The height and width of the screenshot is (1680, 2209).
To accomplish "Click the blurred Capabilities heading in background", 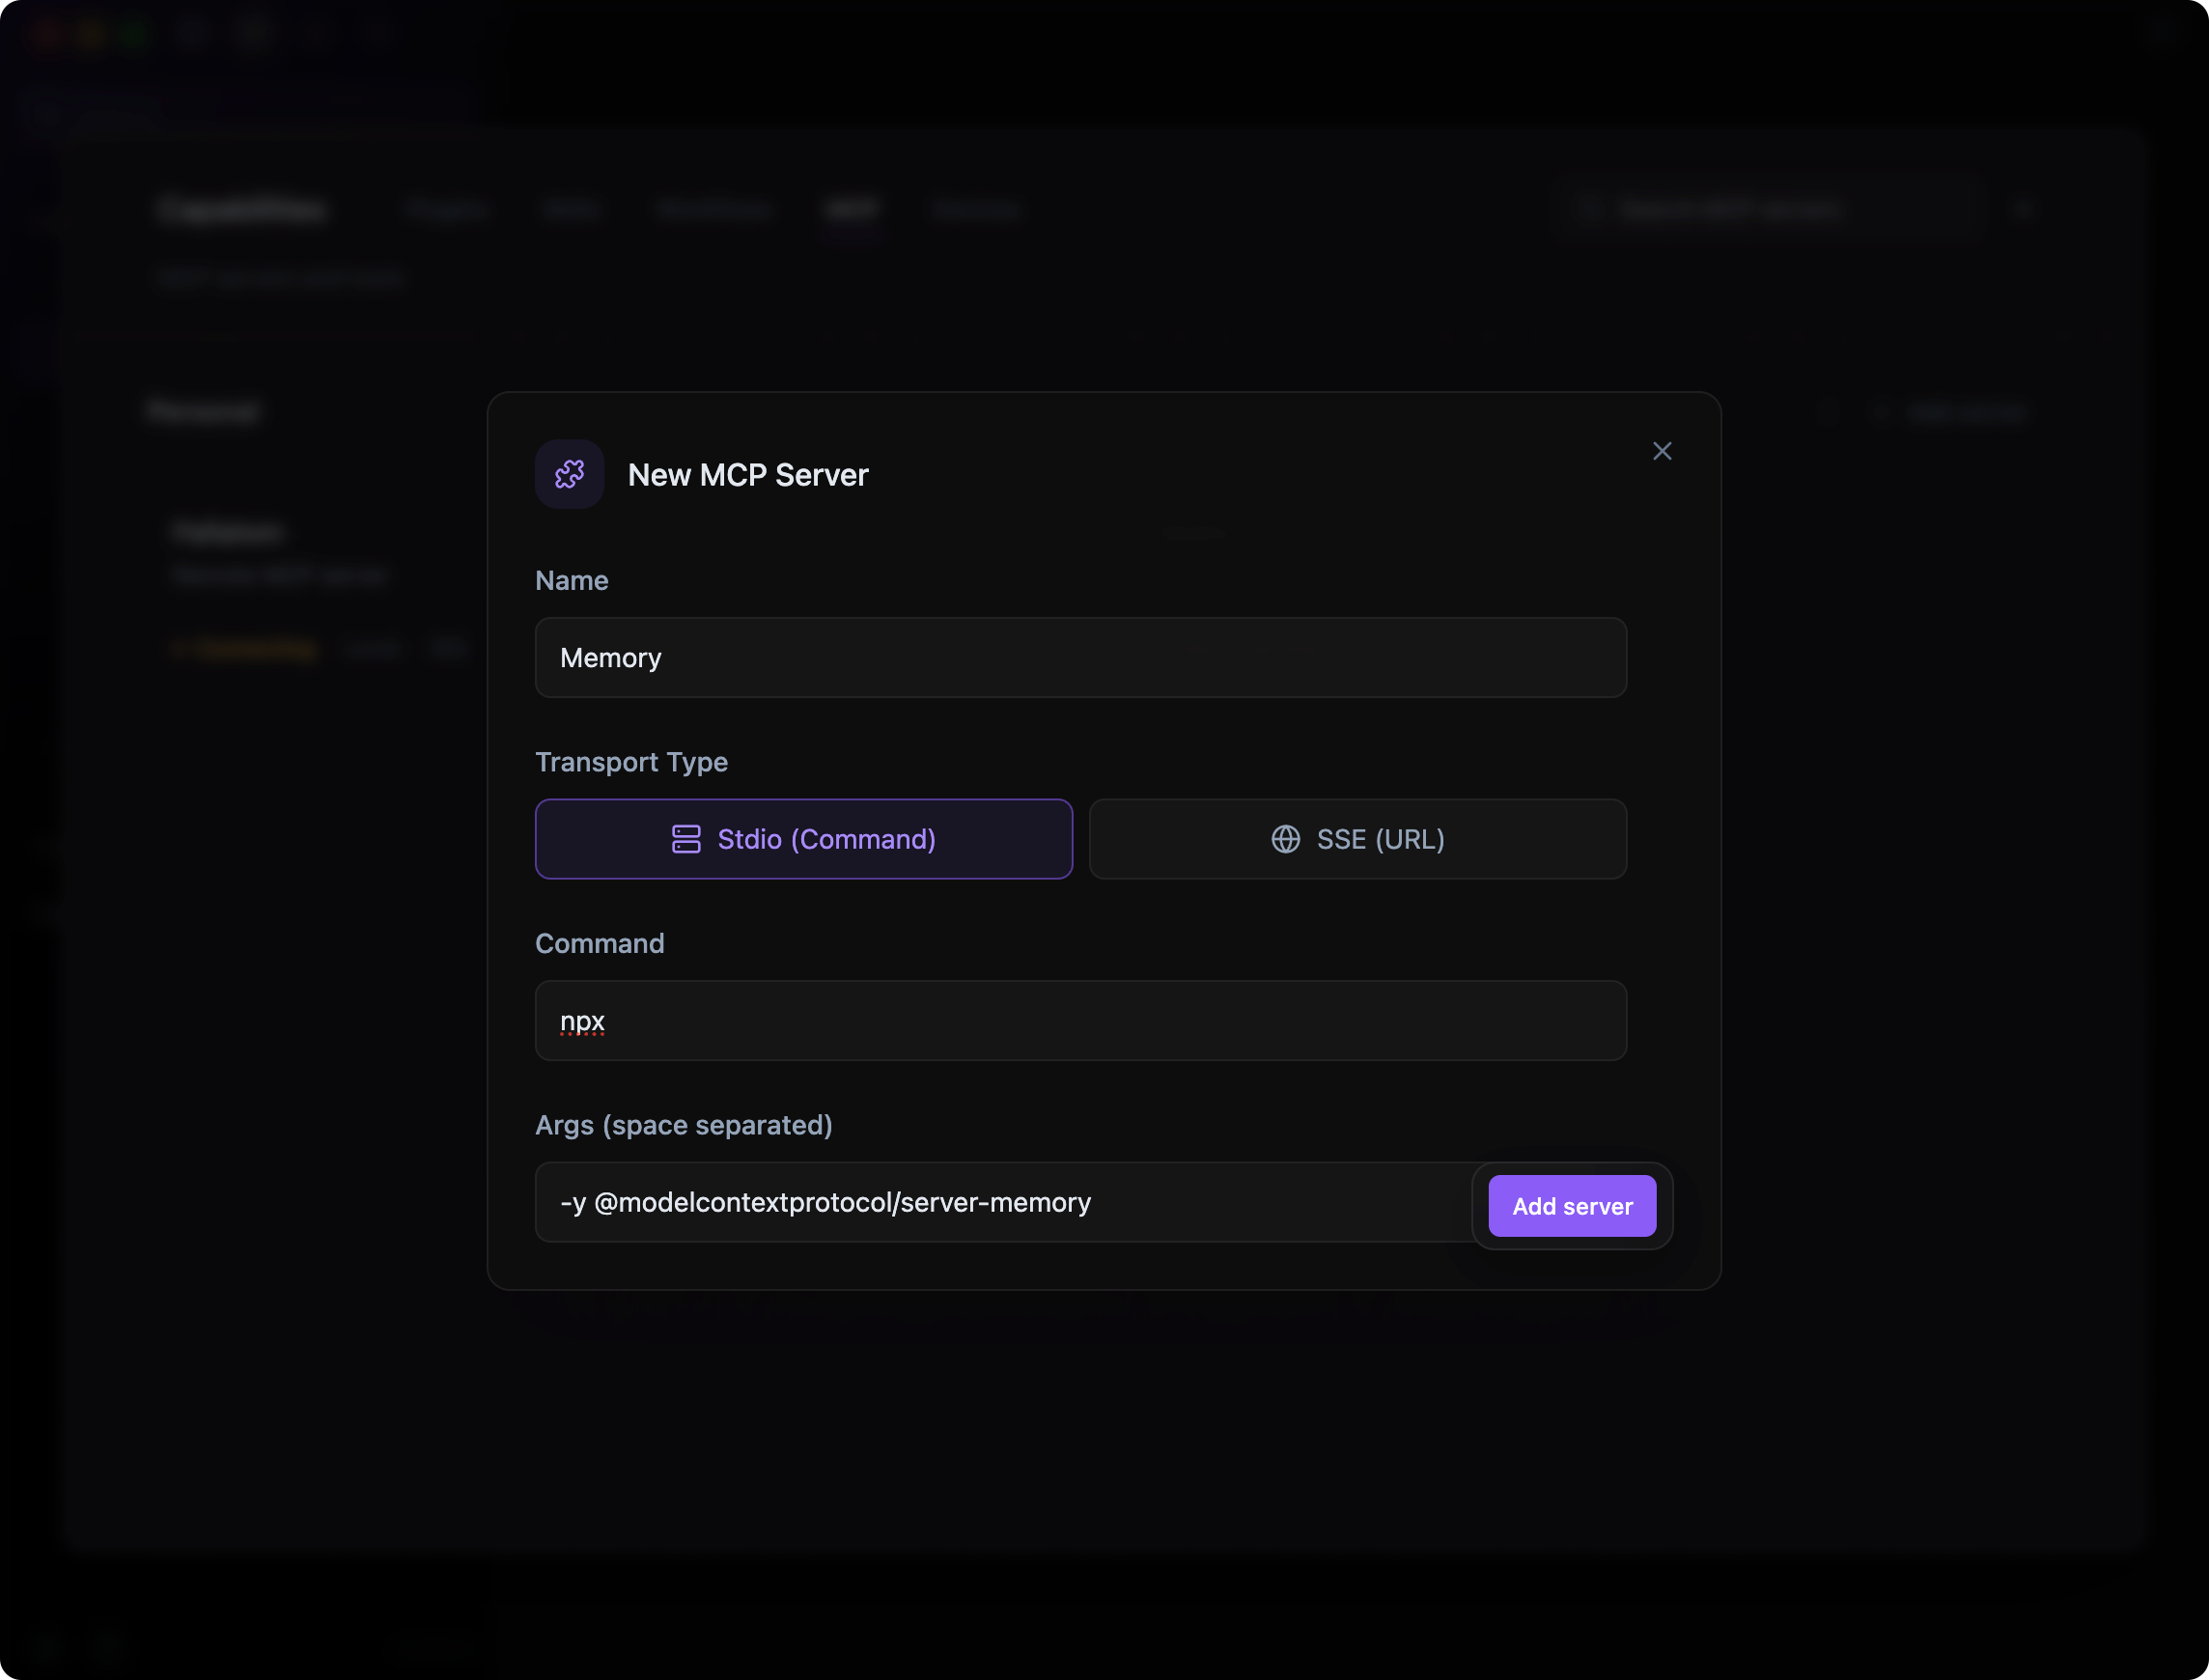I will click(x=242, y=210).
